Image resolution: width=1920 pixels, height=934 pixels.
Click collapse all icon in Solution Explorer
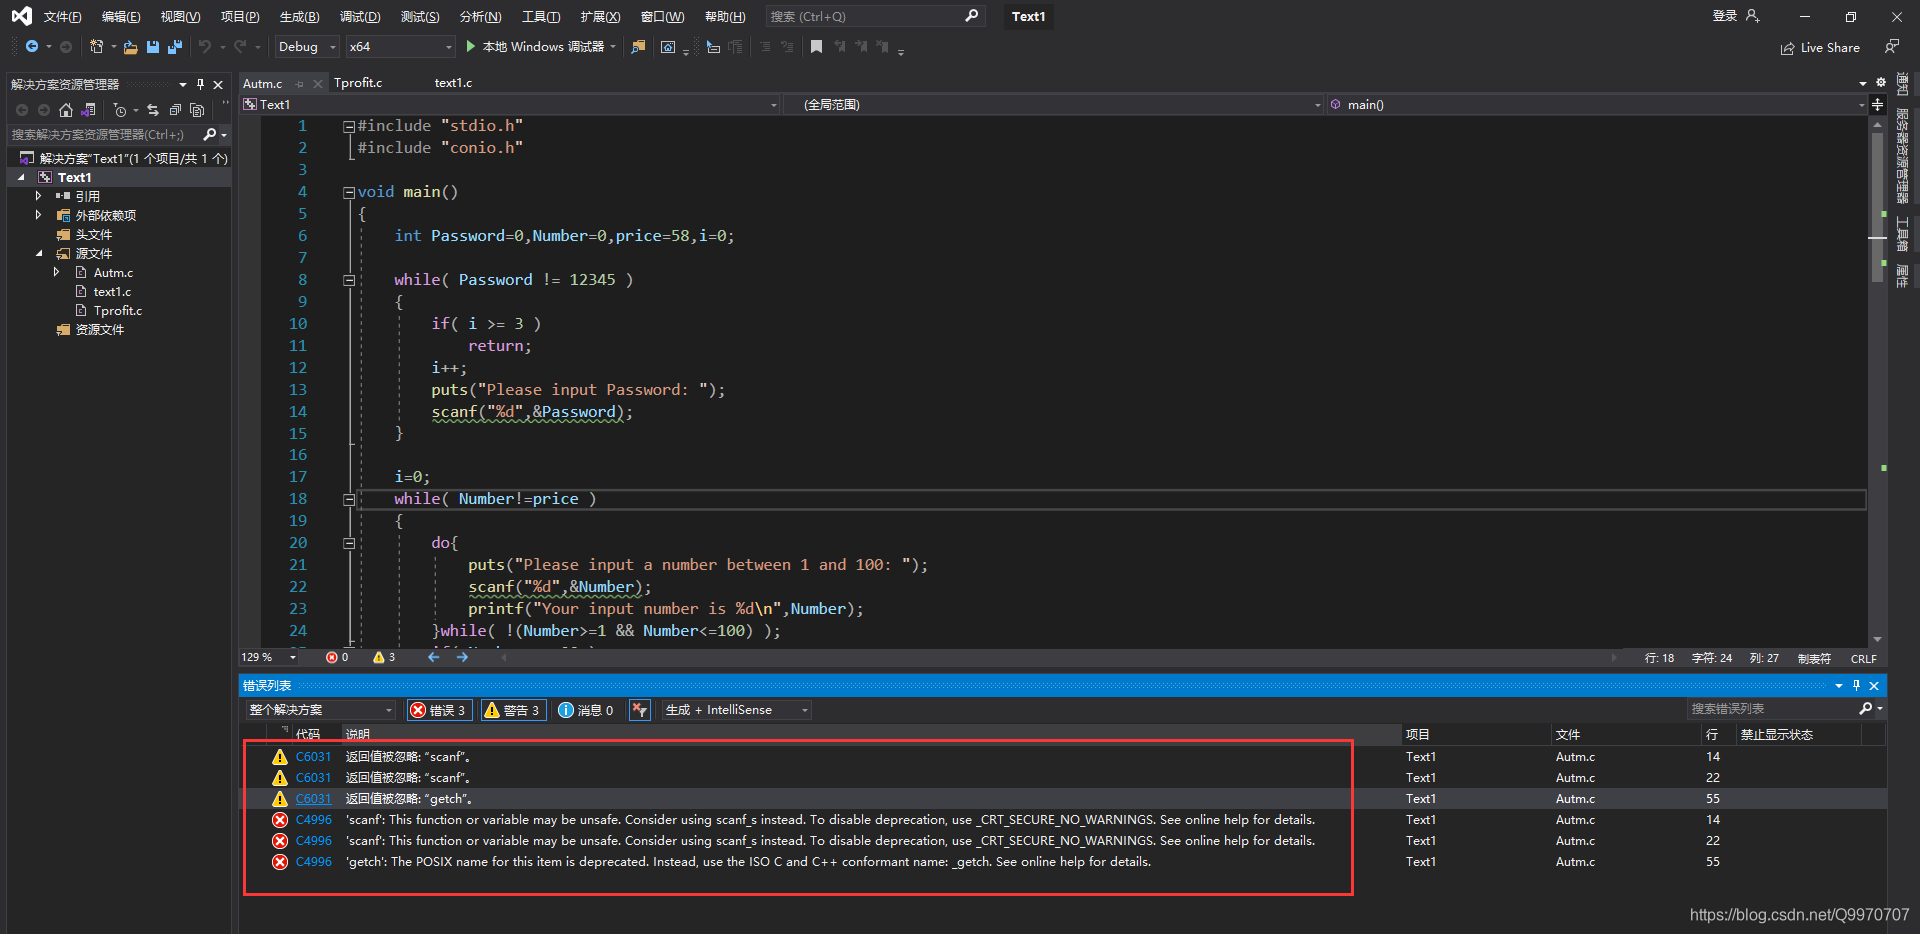[175, 110]
